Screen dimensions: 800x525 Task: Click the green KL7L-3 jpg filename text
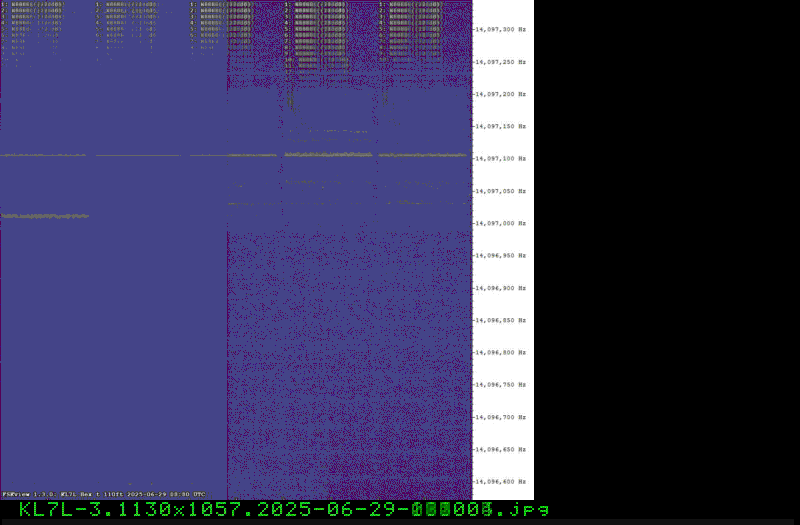[x=284, y=510]
